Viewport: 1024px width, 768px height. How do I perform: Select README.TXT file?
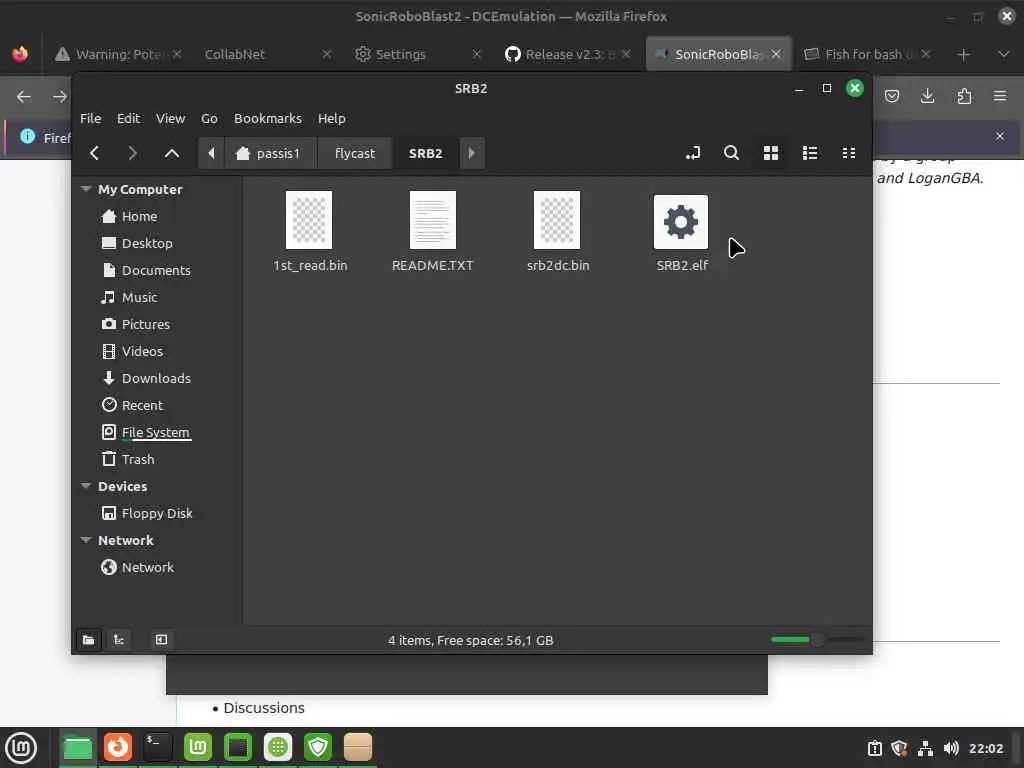tap(432, 232)
